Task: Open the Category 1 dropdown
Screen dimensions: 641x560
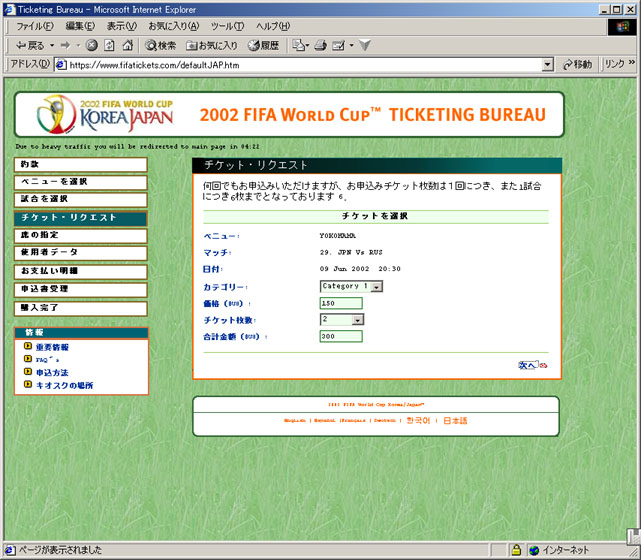Action: click(351, 286)
